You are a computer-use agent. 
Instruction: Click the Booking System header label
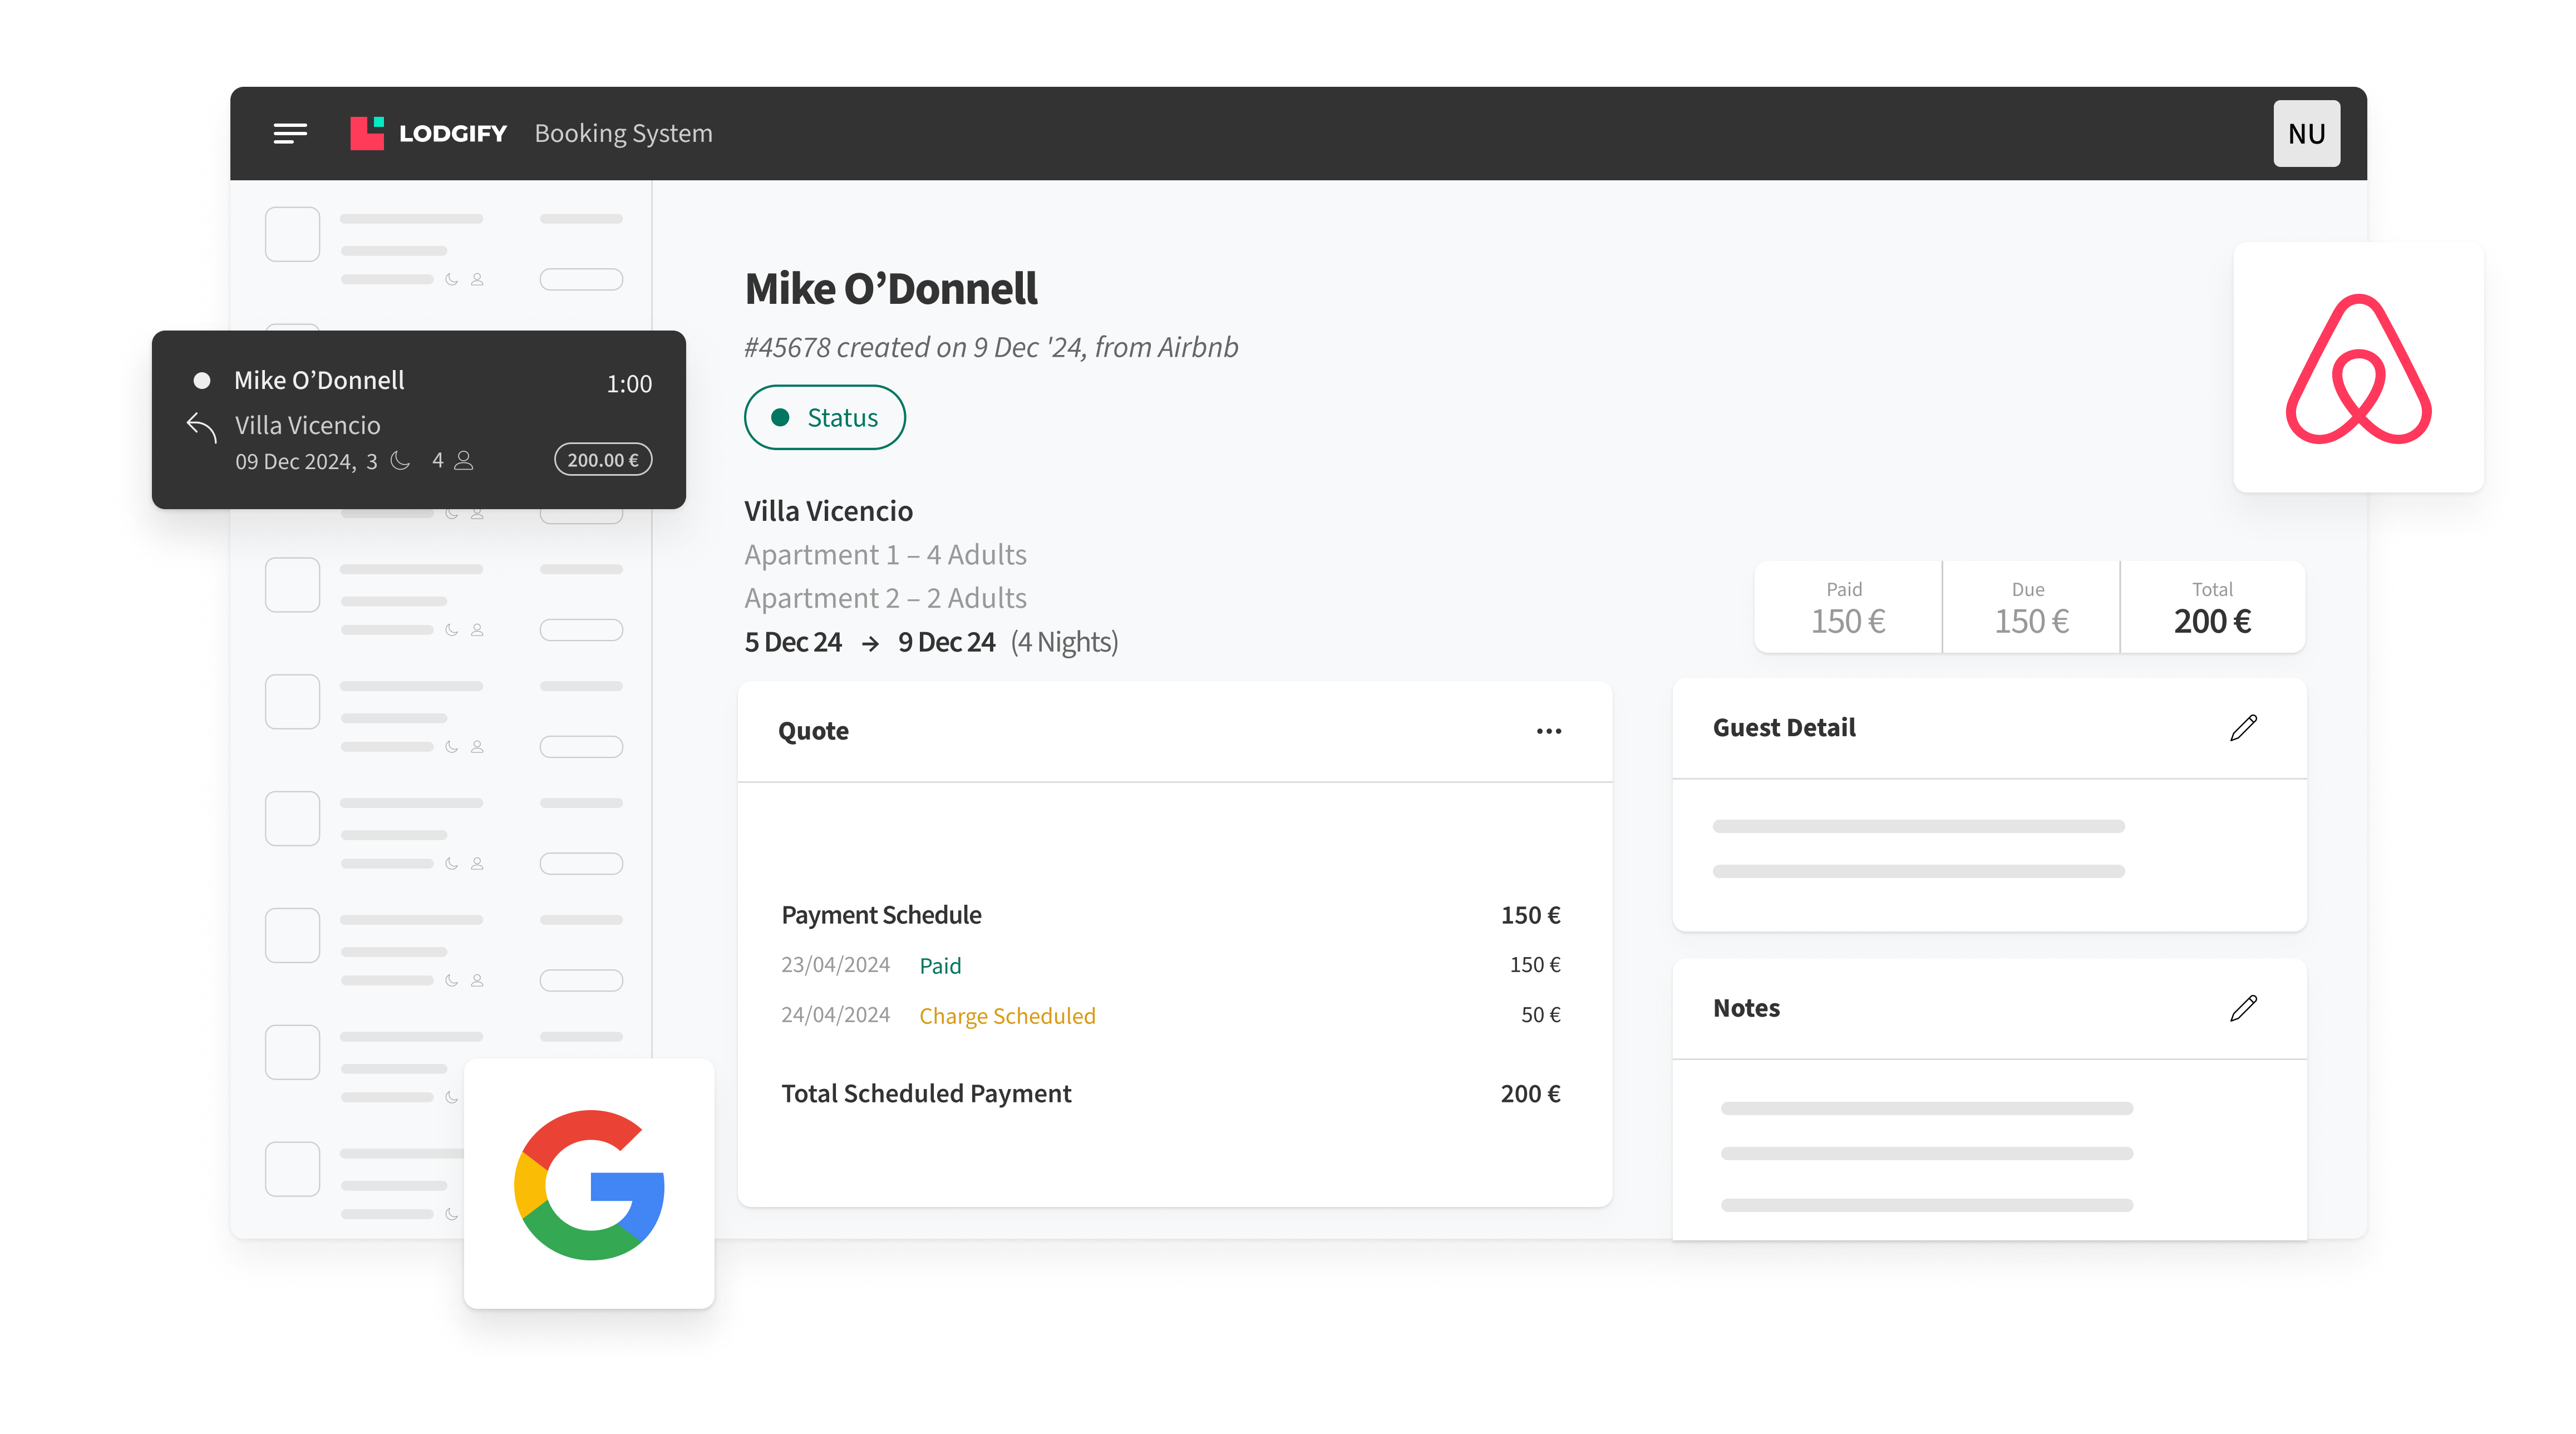click(x=623, y=133)
